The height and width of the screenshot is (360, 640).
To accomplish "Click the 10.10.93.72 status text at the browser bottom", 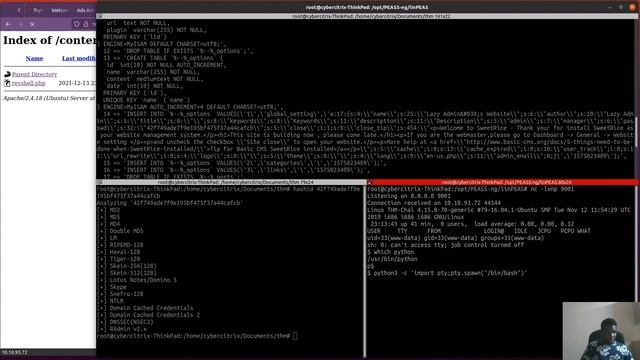I will point(14,352).
